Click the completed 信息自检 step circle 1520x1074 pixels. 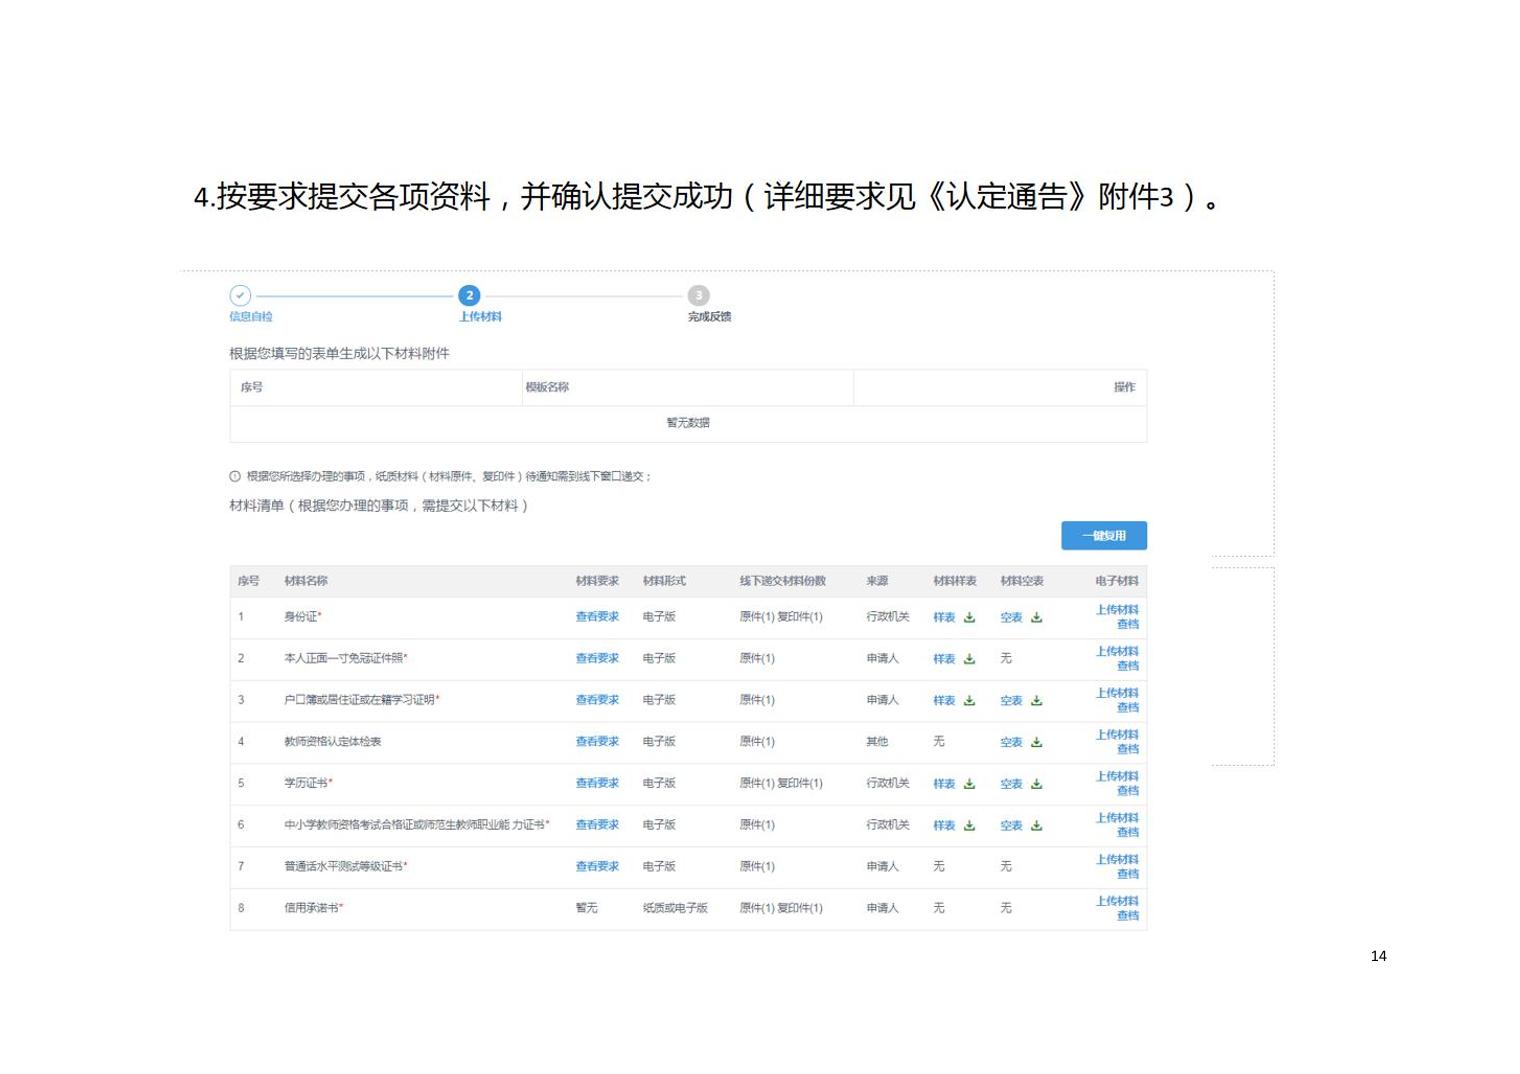click(240, 296)
